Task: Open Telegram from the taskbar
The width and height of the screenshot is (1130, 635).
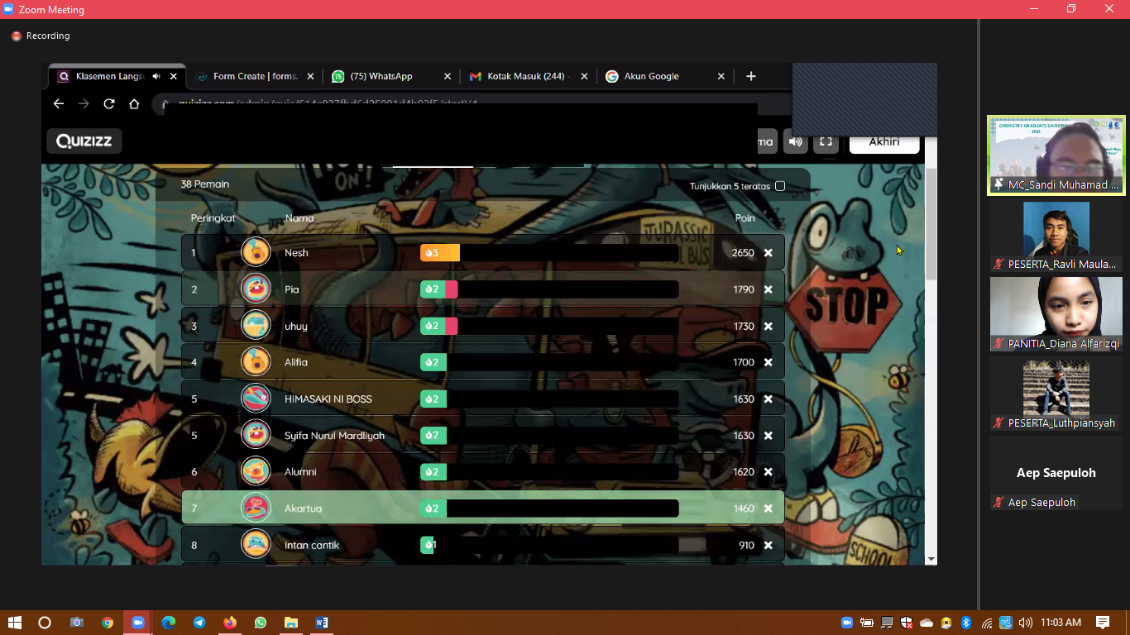Action: click(x=199, y=623)
